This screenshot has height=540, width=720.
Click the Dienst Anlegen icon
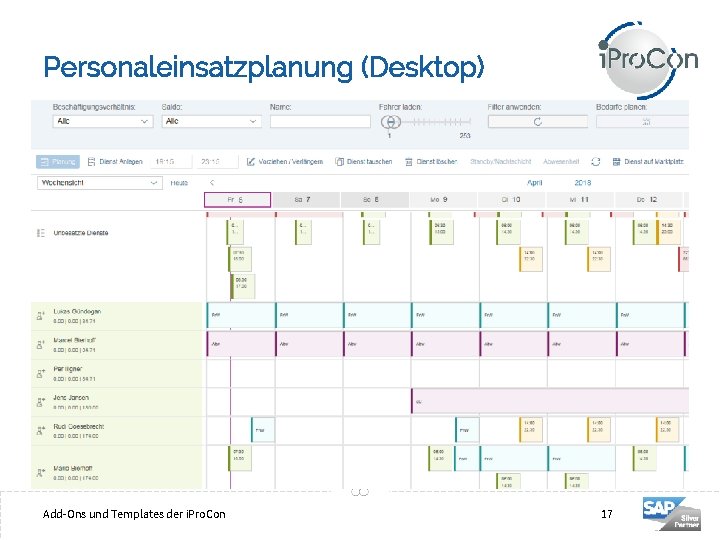(x=91, y=162)
